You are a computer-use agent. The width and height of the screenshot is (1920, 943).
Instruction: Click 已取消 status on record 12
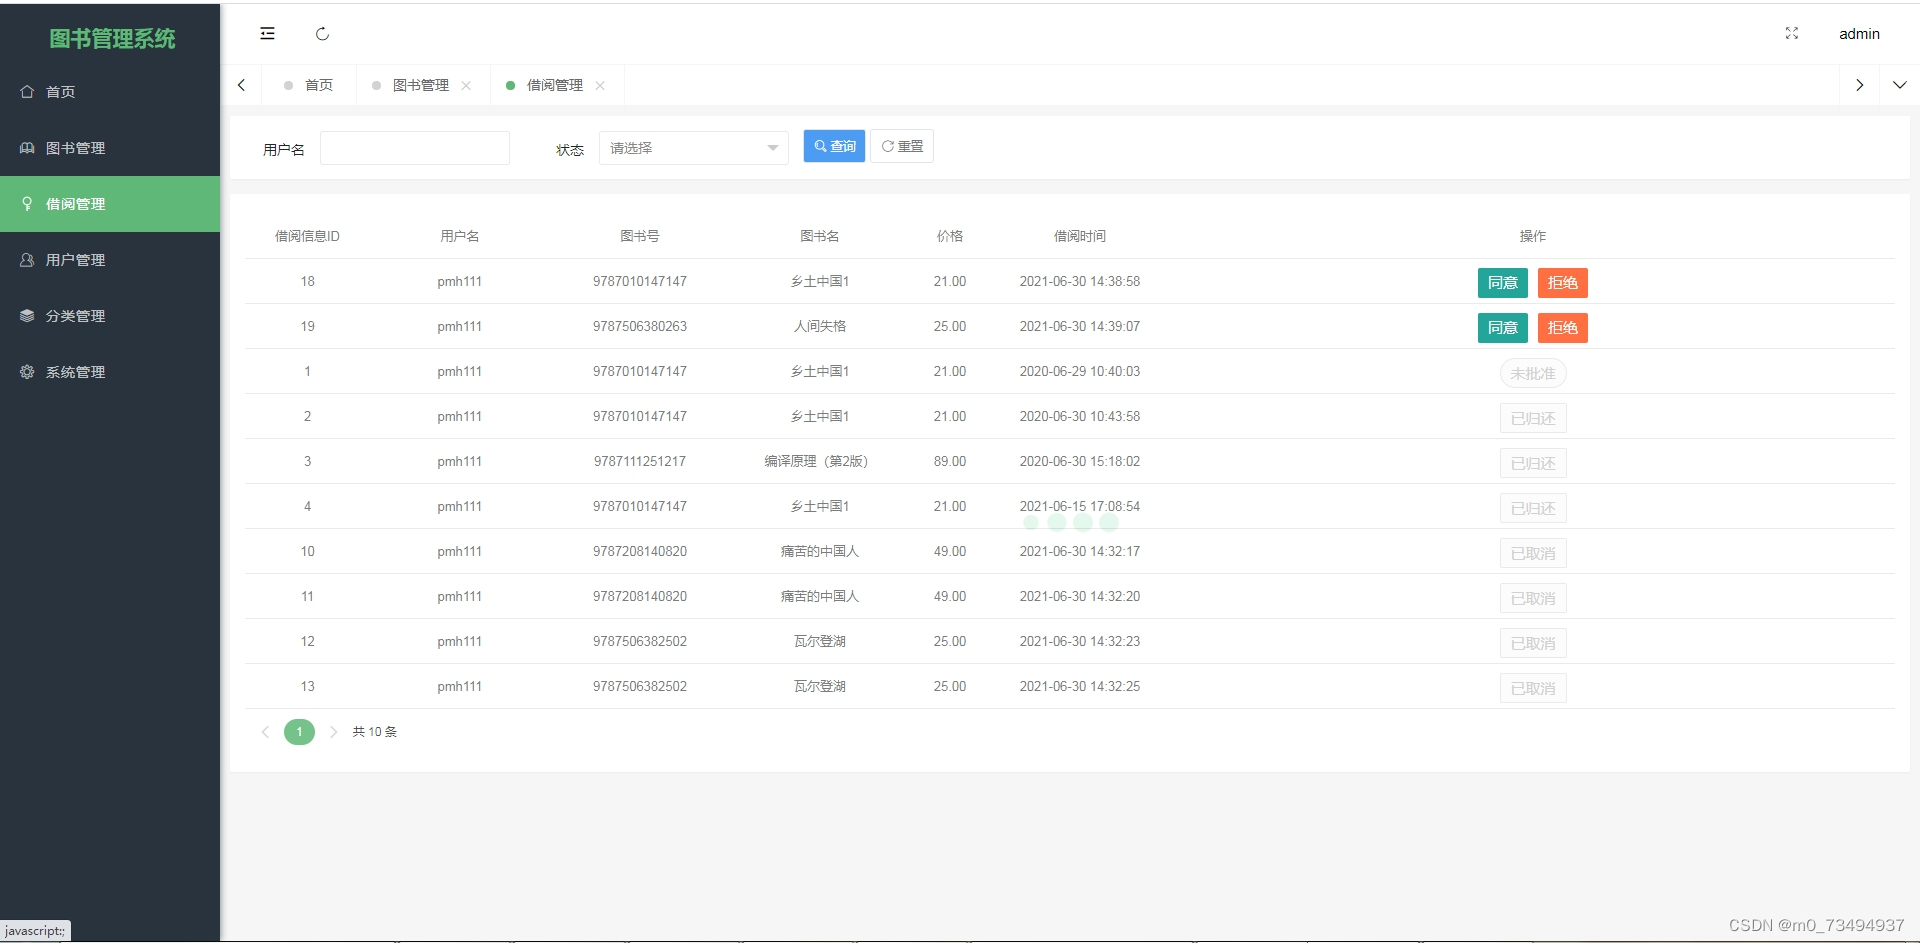click(x=1533, y=643)
